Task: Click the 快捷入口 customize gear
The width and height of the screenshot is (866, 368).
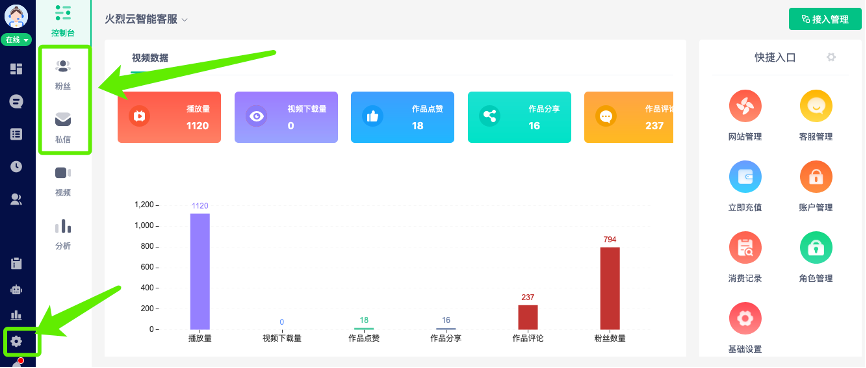Action: (x=831, y=57)
